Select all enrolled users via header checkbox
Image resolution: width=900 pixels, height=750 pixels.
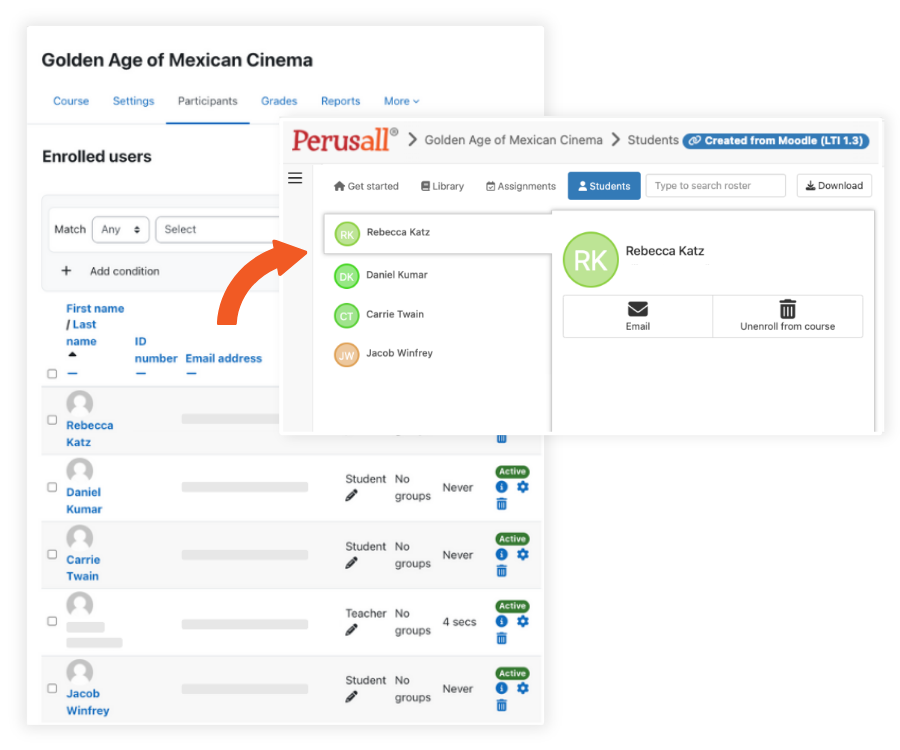(x=52, y=373)
